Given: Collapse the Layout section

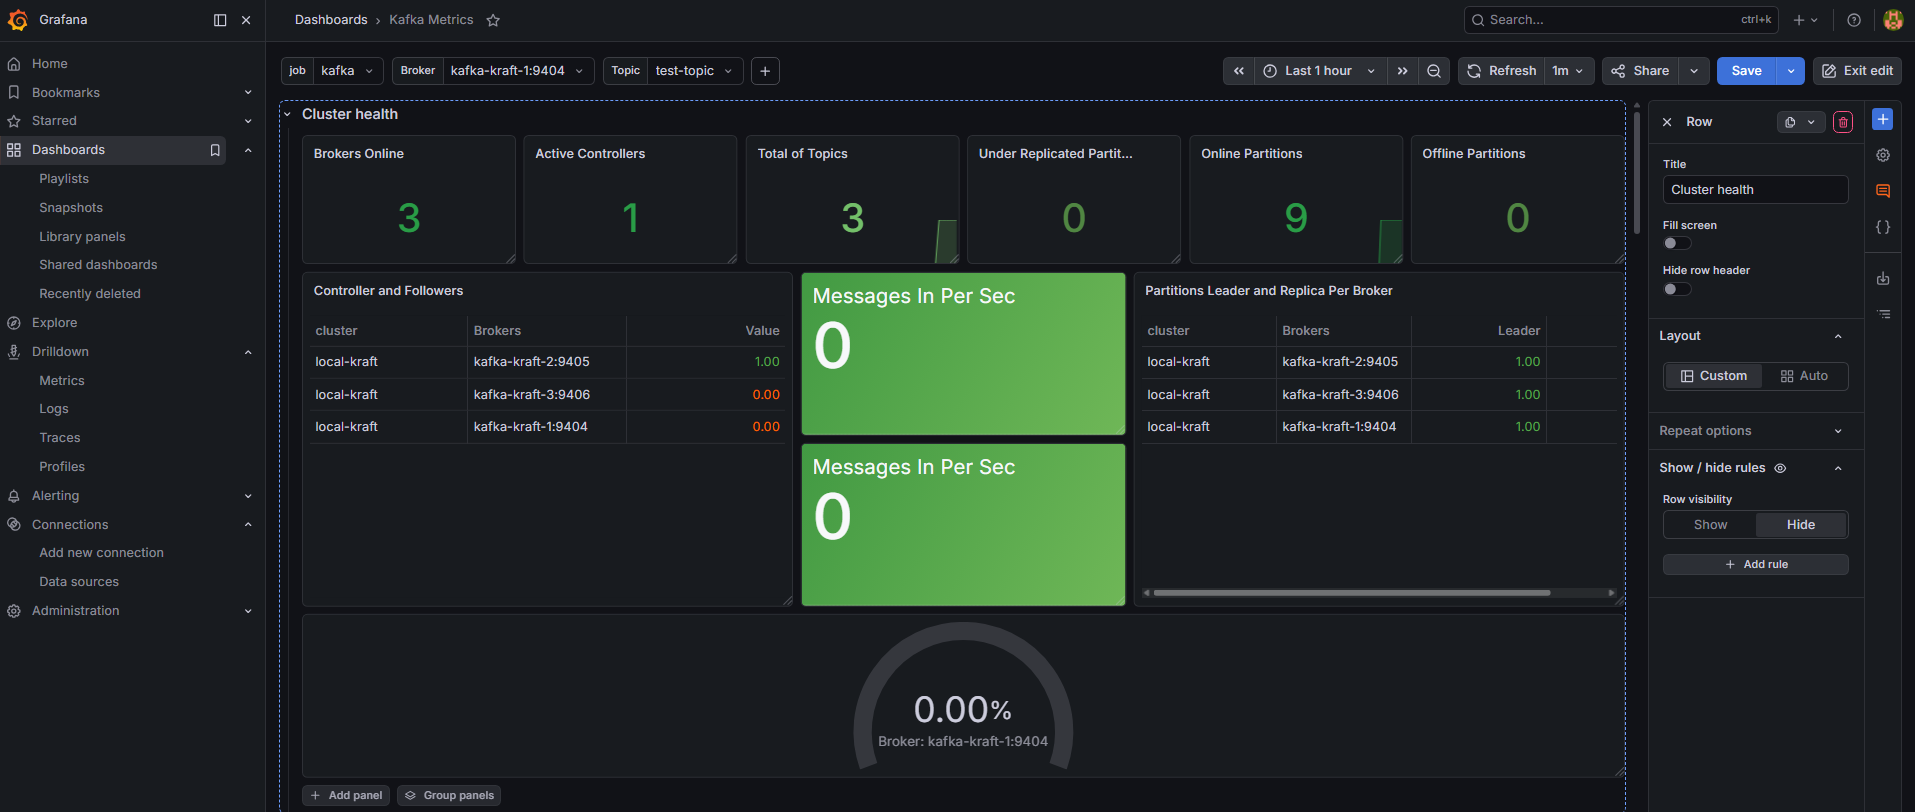Looking at the screenshot, I should (1838, 336).
